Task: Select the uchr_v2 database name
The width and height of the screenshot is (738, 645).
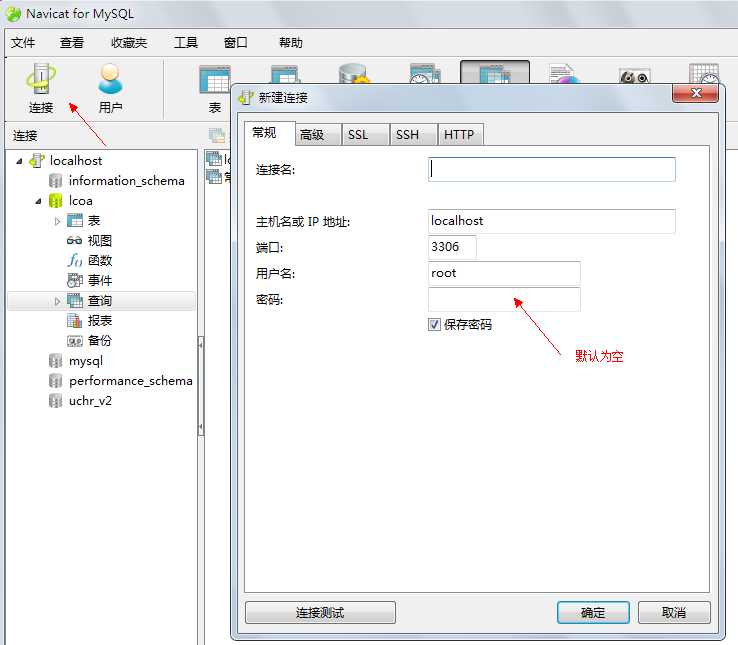Action: [90, 401]
